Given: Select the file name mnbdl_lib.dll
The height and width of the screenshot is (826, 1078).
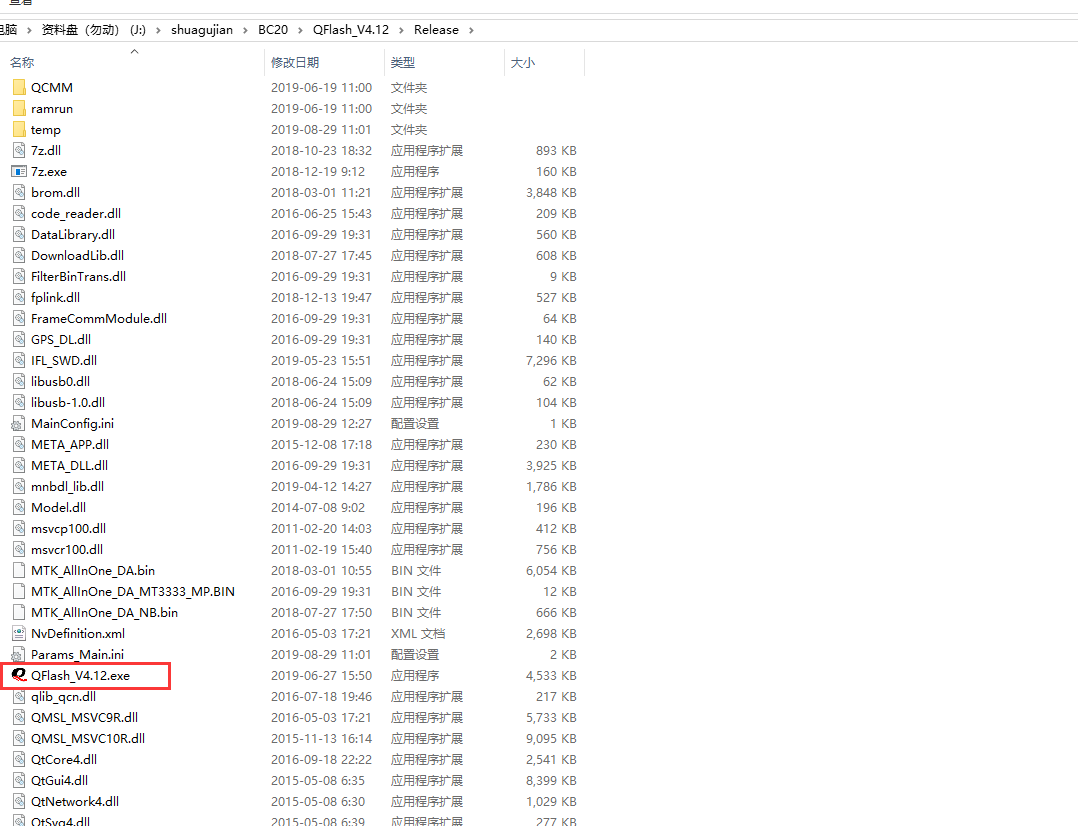Looking at the screenshot, I should [x=67, y=486].
